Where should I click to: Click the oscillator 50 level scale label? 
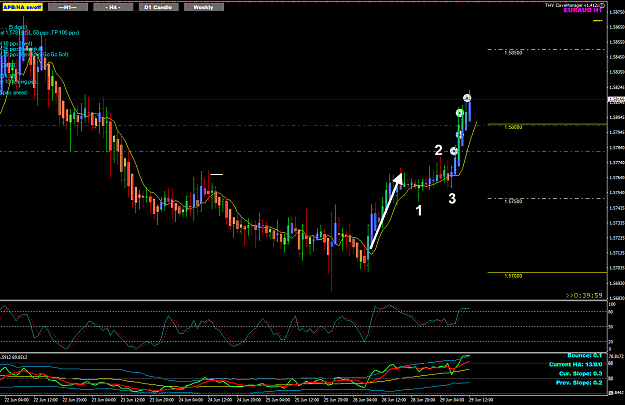tap(610, 327)
